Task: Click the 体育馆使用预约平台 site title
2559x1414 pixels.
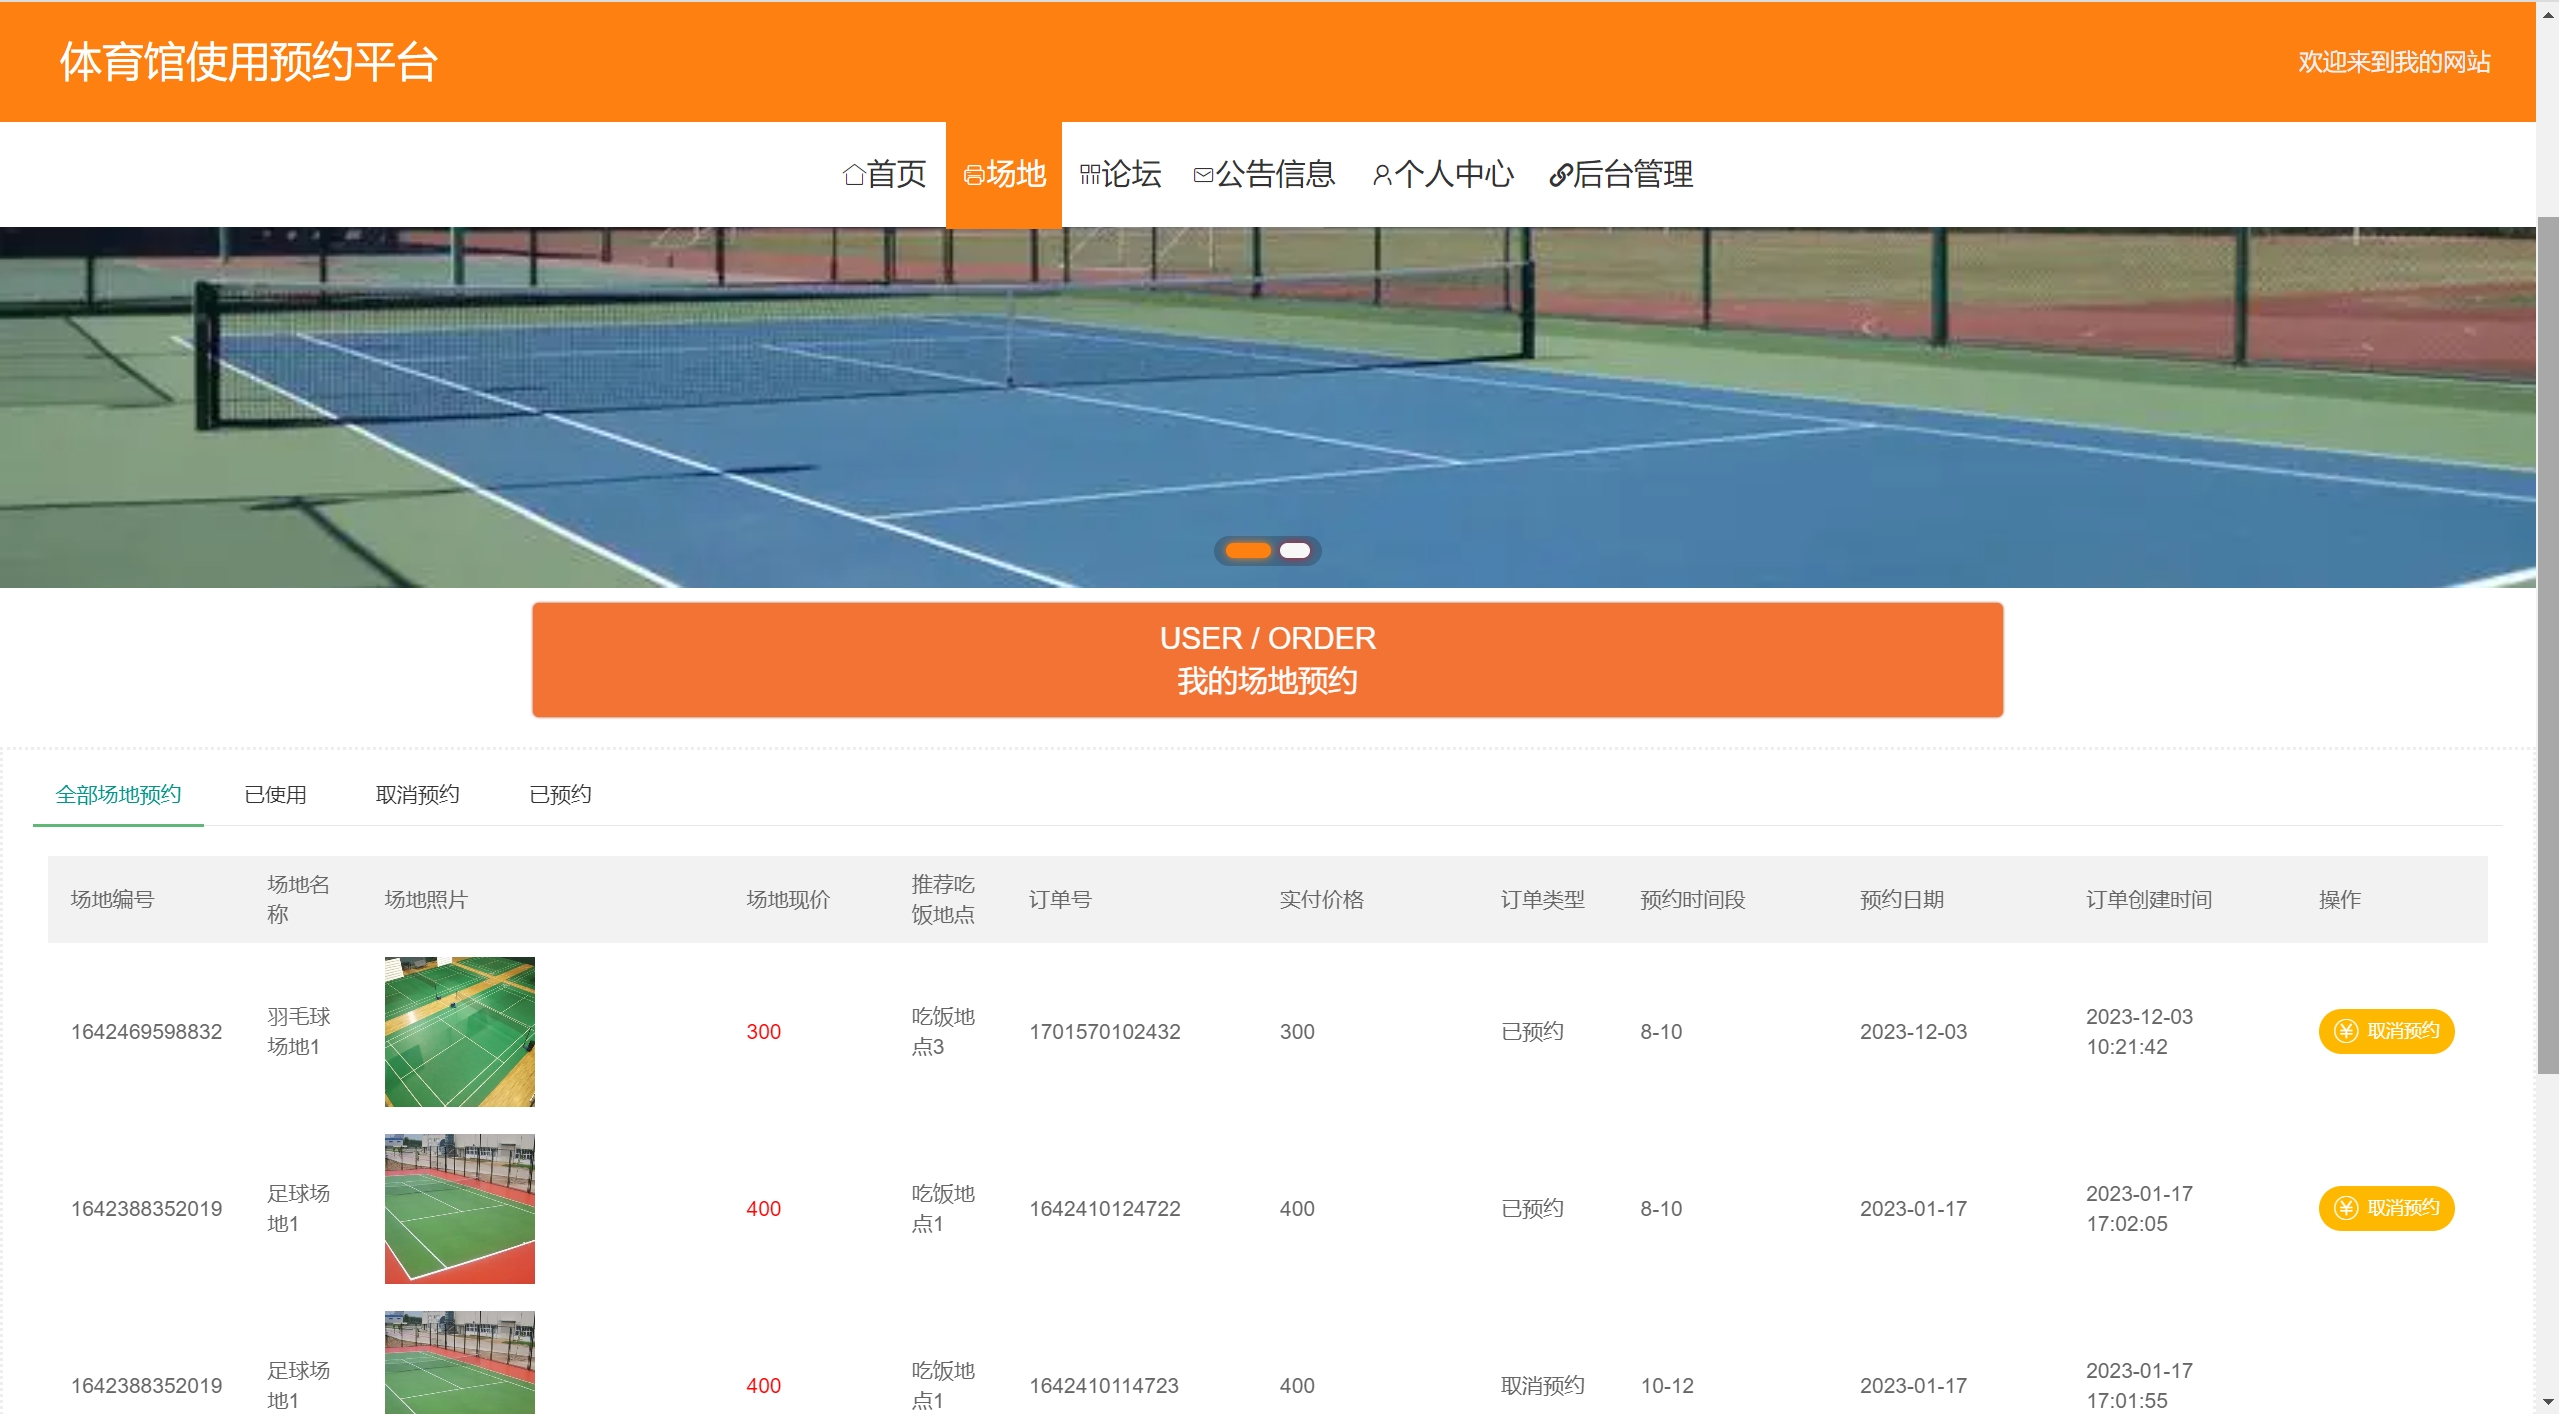Action: coord(248,62)
